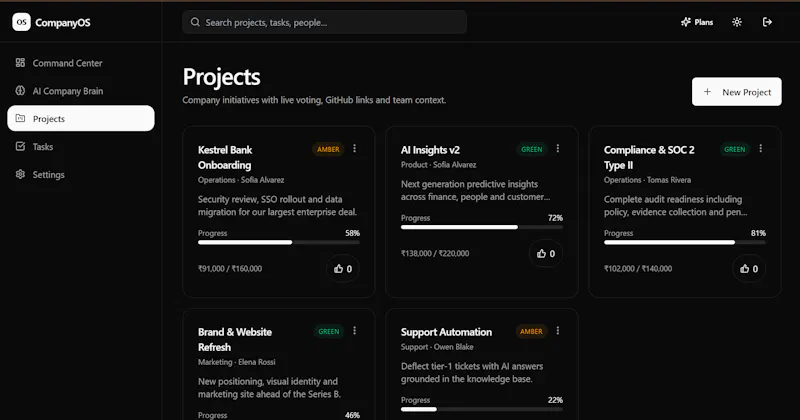
Task: Click the New Project label
Action: click(x=746, y=92)
